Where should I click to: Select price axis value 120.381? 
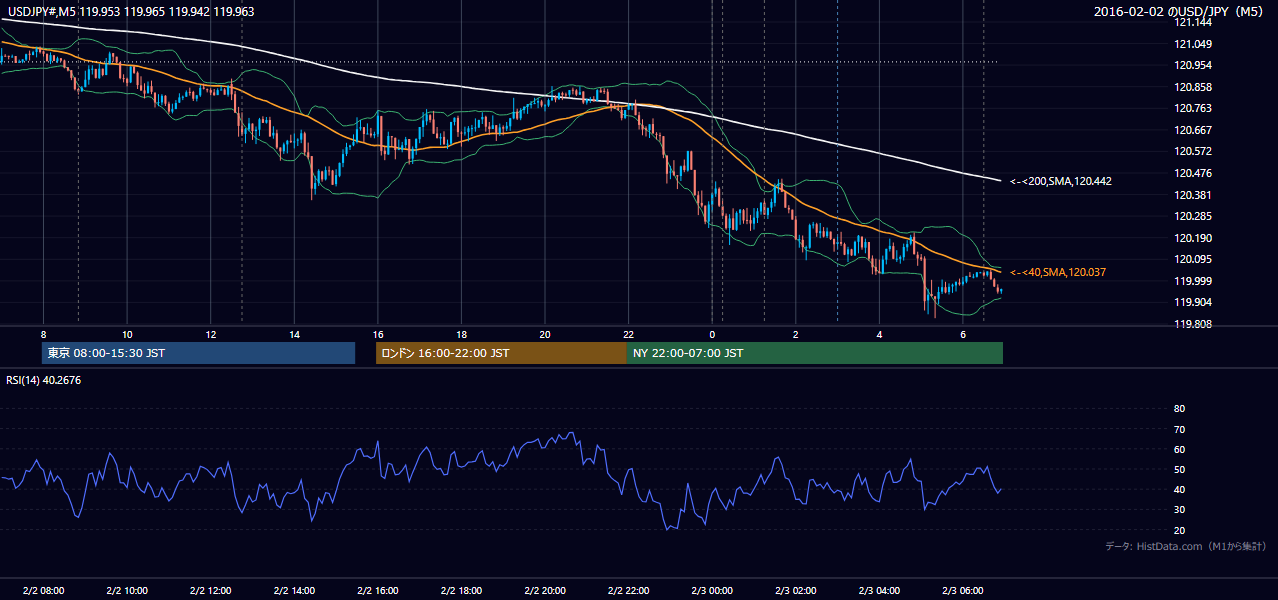(x=1192, y=195)
